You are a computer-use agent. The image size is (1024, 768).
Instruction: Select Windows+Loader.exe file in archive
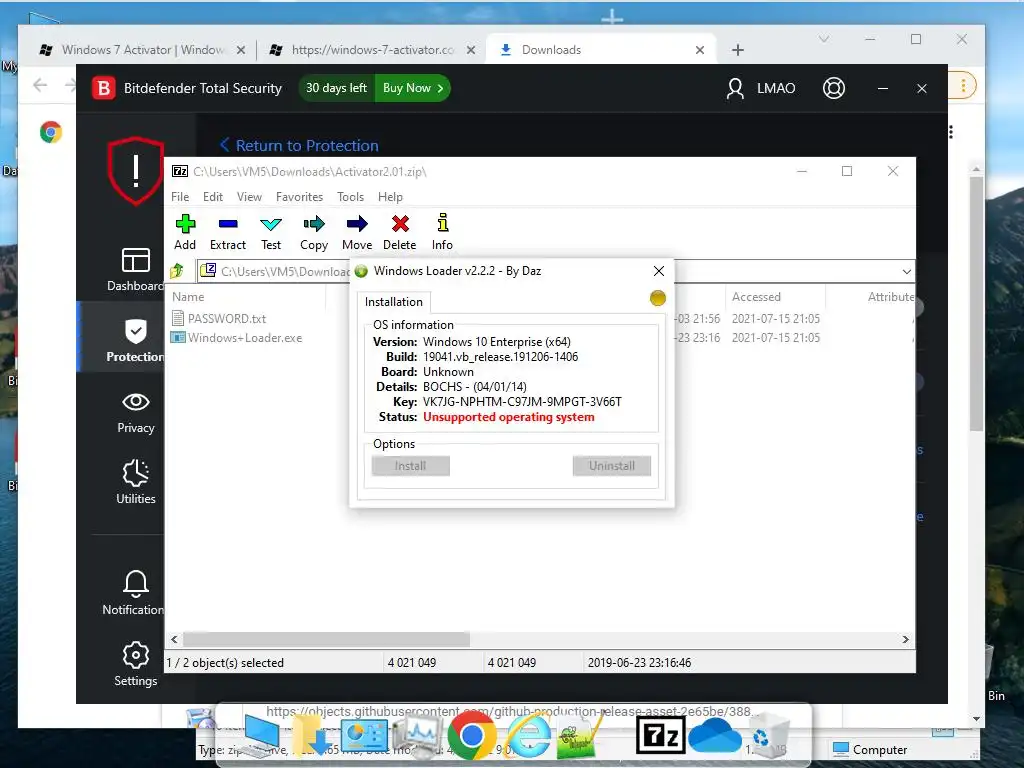pos(244,338)
